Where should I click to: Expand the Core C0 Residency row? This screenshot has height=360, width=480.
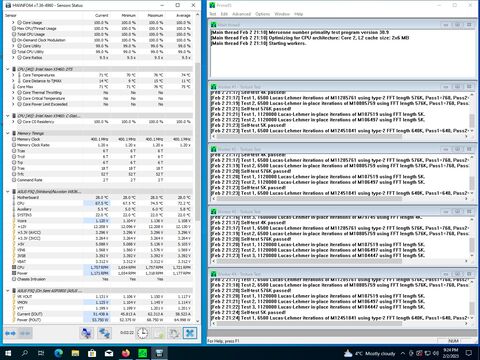coord(13,122)
